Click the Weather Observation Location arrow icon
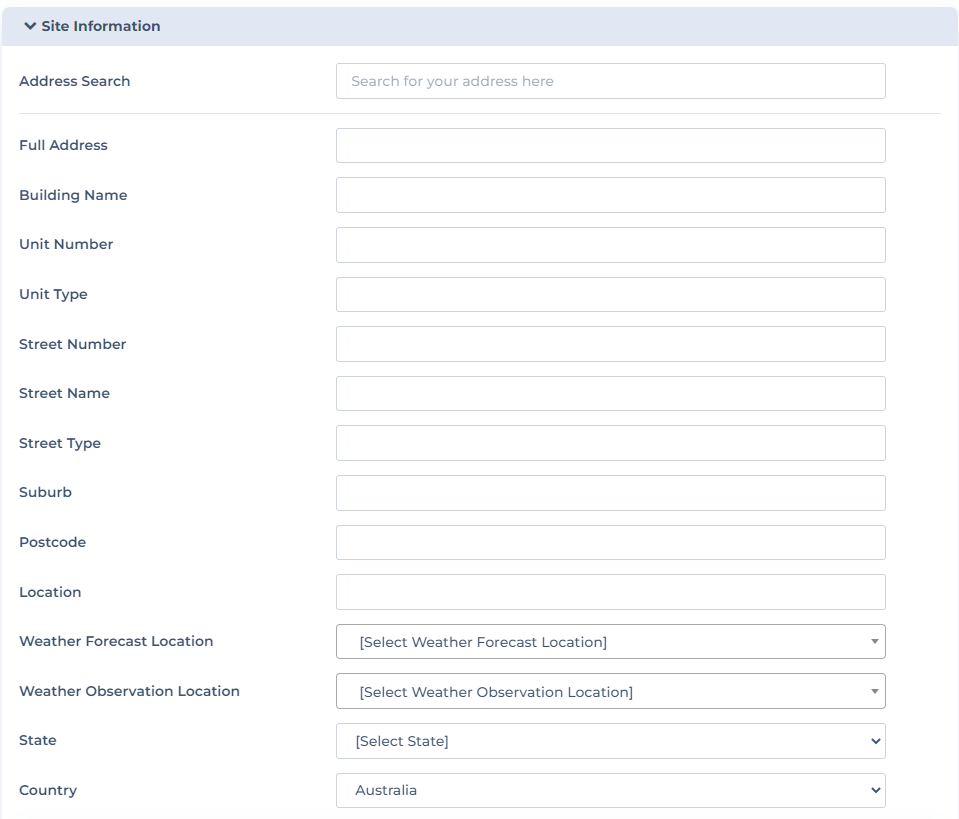 (x=875, y=691)
